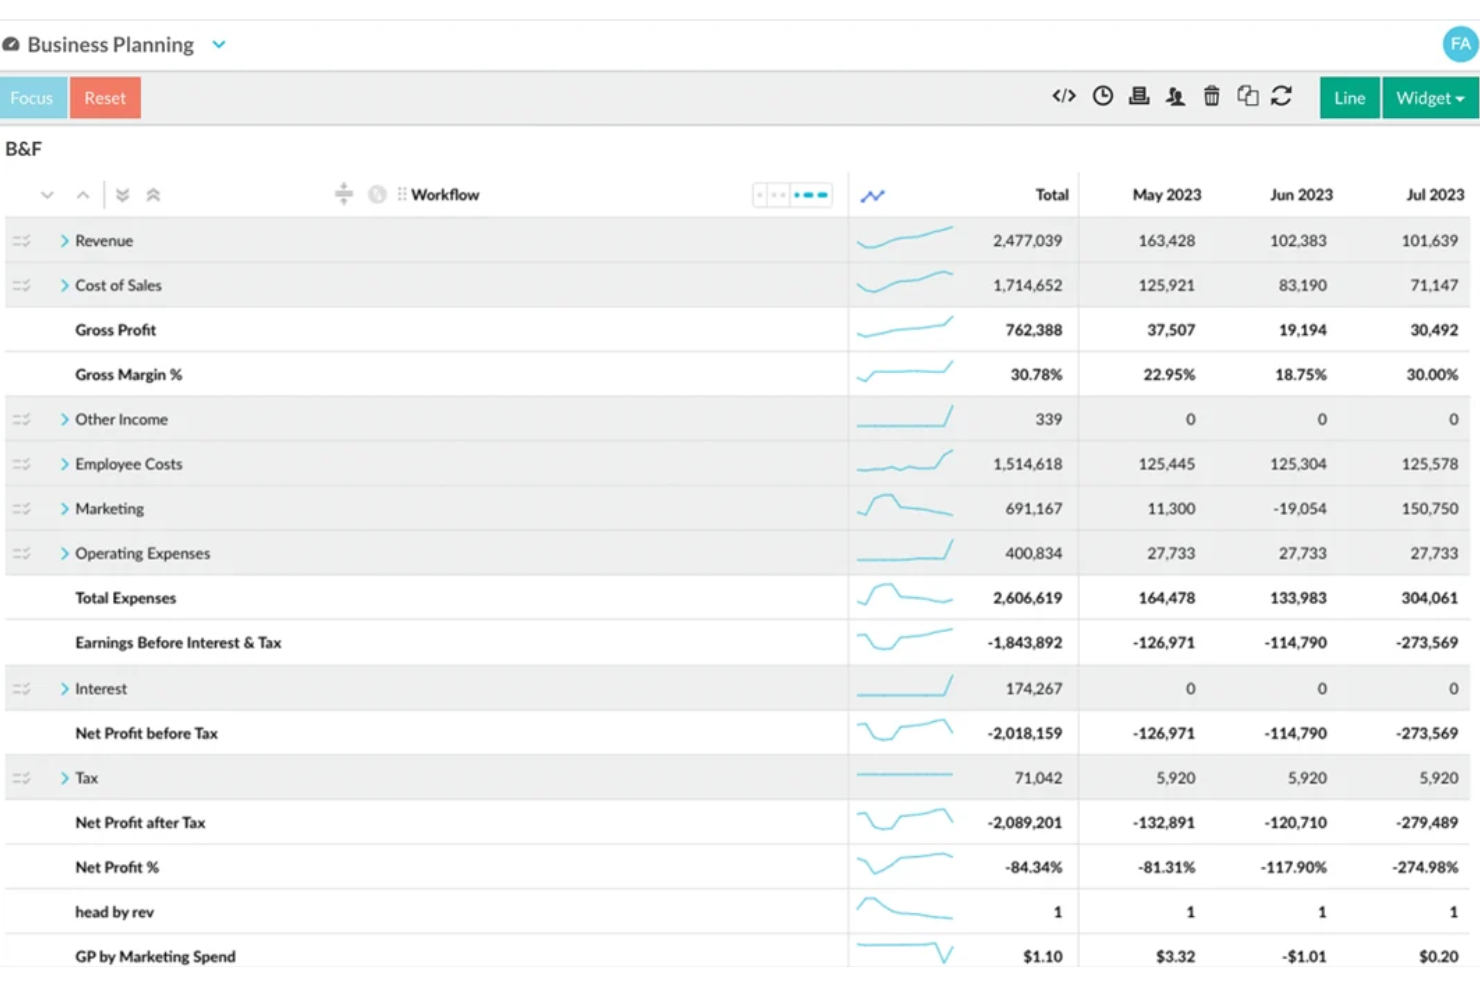1480x987 pixels.
Task: Click the history clock icon in the toolbar
Action: pyautogui.click(x=1103, y=96)
